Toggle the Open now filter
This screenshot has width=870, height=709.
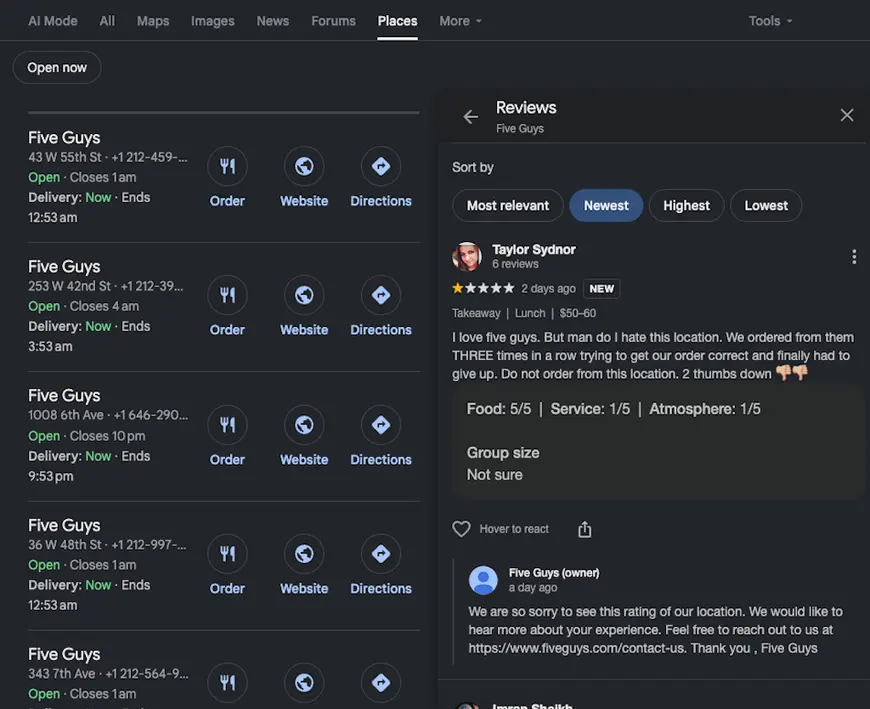(x=57, y=68)
